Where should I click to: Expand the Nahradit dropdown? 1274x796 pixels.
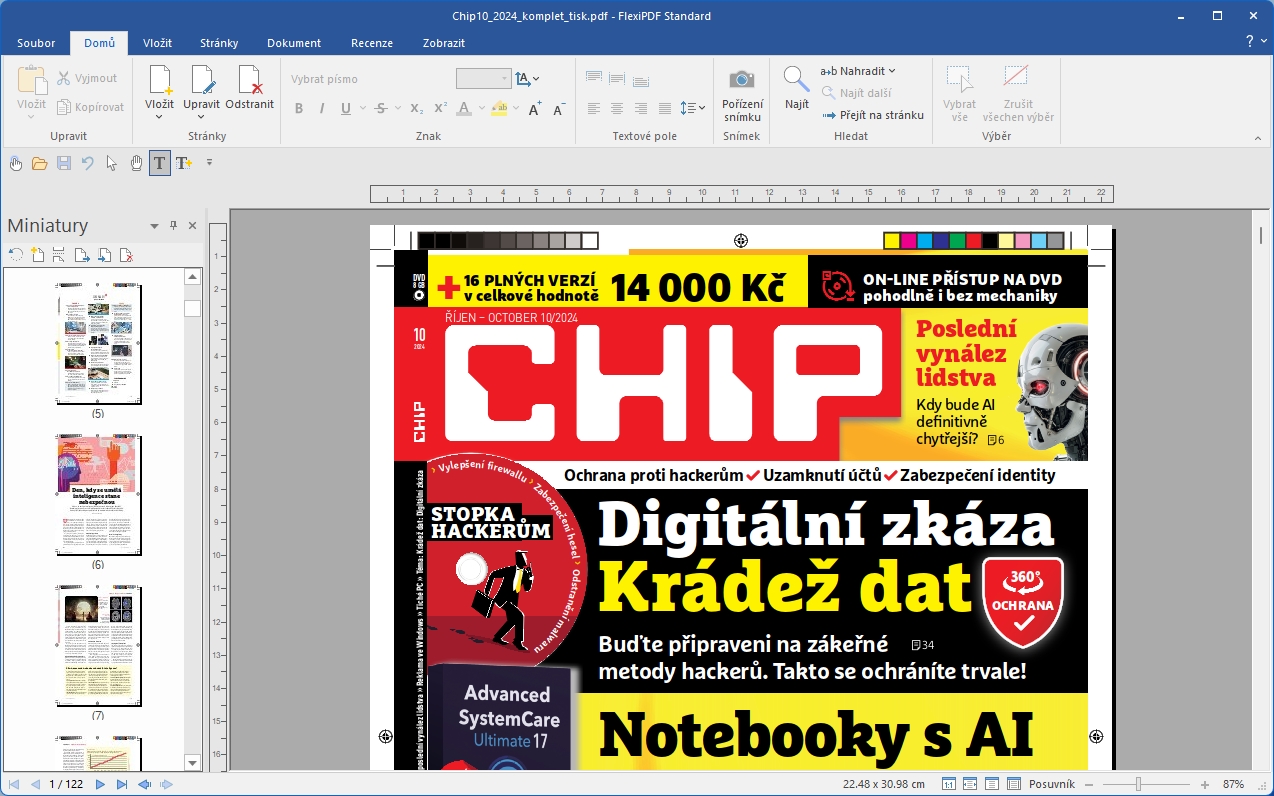point(891,71)
